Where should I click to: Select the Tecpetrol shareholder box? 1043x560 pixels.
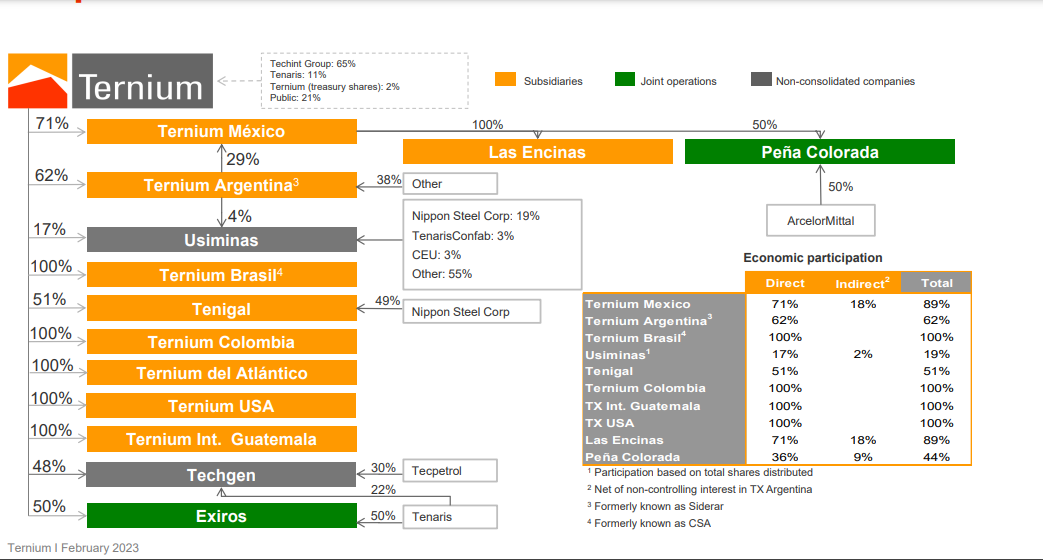(x=449, y=470)
